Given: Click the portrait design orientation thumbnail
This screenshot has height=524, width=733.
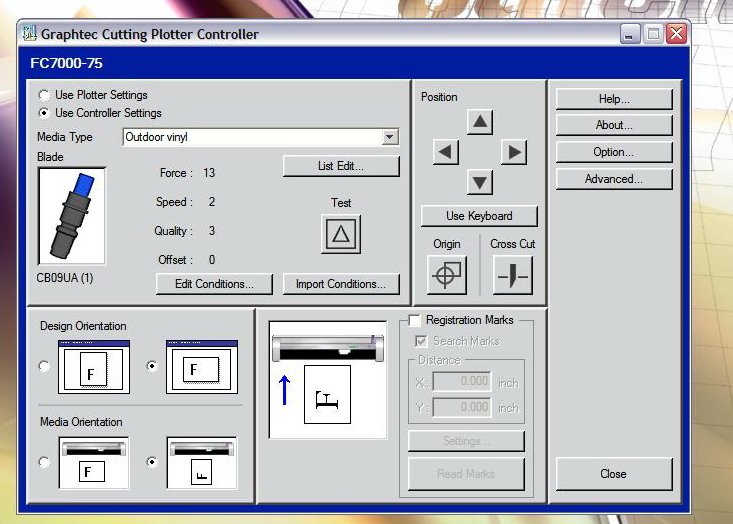Looking at the screenshot, I should click(x=94, y=367).
